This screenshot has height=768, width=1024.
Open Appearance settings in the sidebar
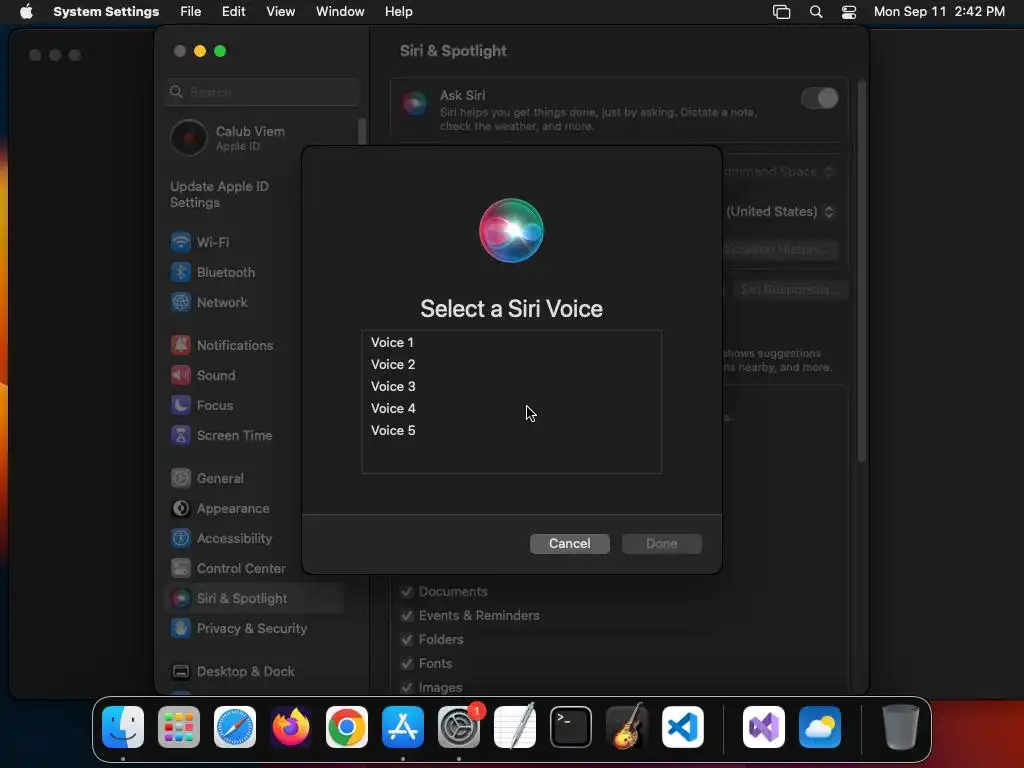(x=220, y=509)
